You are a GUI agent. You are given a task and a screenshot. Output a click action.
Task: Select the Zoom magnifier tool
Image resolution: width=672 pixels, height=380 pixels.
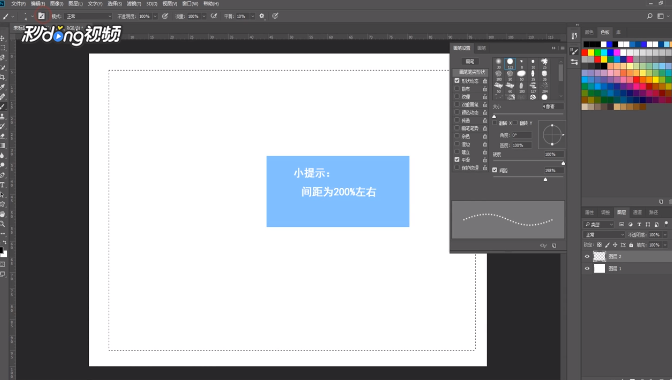3,224
